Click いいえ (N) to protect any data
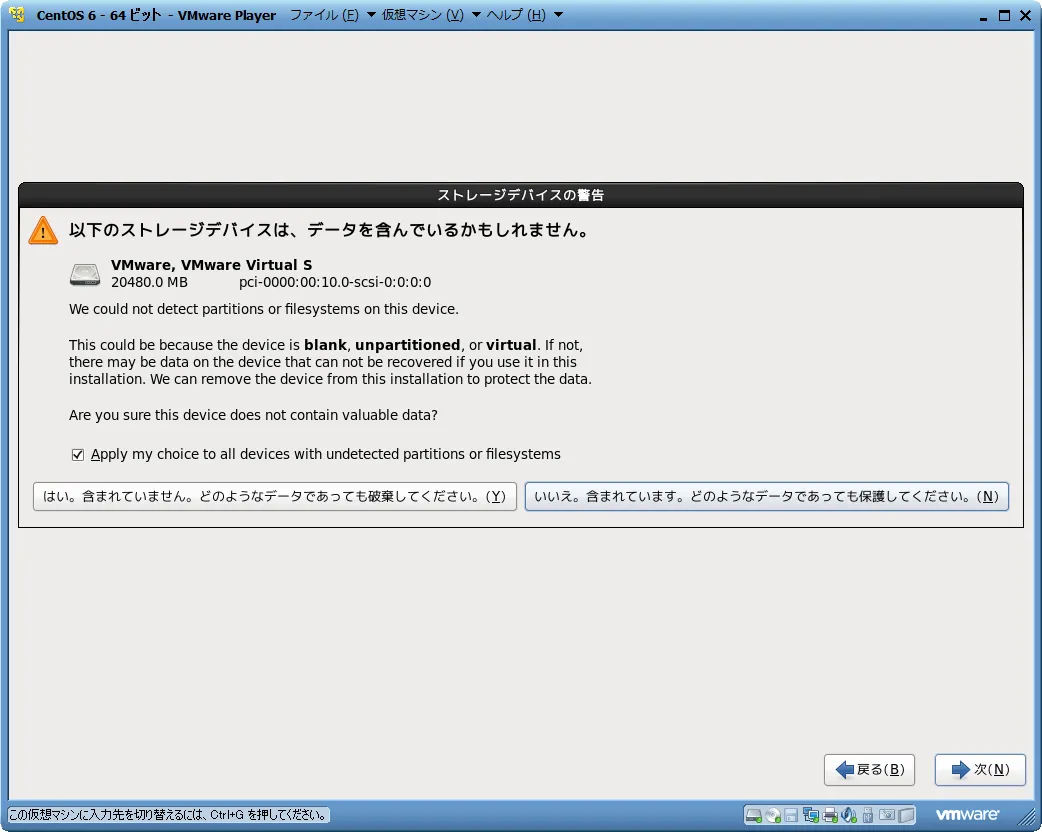1042x832 pixels. click(766, 497)
